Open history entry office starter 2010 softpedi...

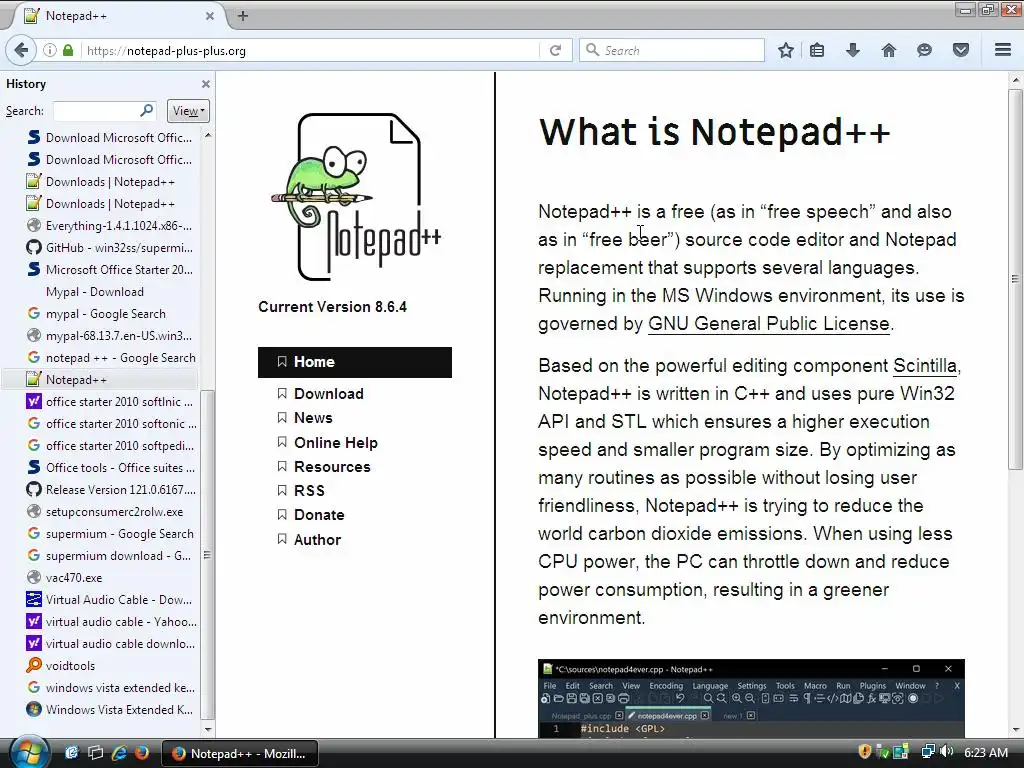110,446
